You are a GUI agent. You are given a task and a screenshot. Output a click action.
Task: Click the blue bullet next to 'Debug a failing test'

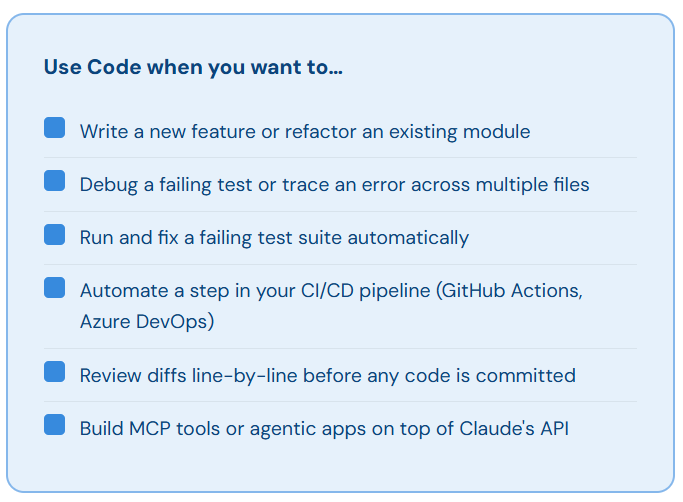tap(54, 180)
